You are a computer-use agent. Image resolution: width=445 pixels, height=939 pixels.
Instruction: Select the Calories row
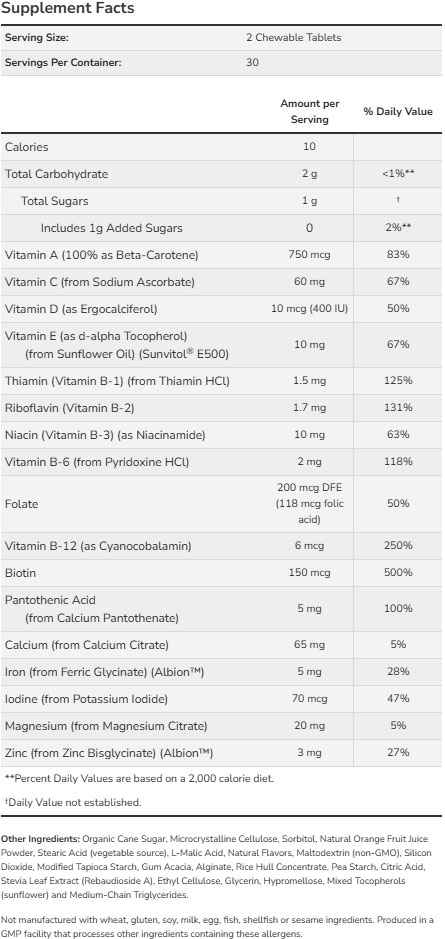tap(222, 147)
